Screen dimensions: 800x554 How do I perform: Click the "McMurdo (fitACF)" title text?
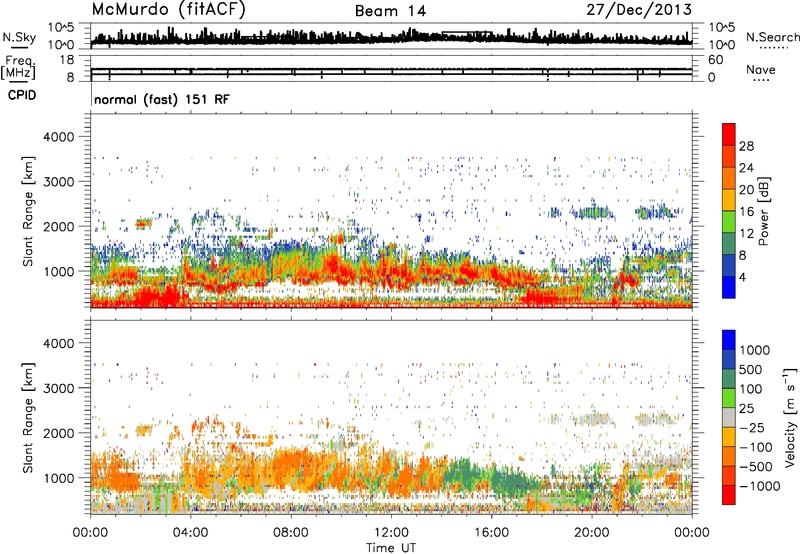tap(168, 9)
